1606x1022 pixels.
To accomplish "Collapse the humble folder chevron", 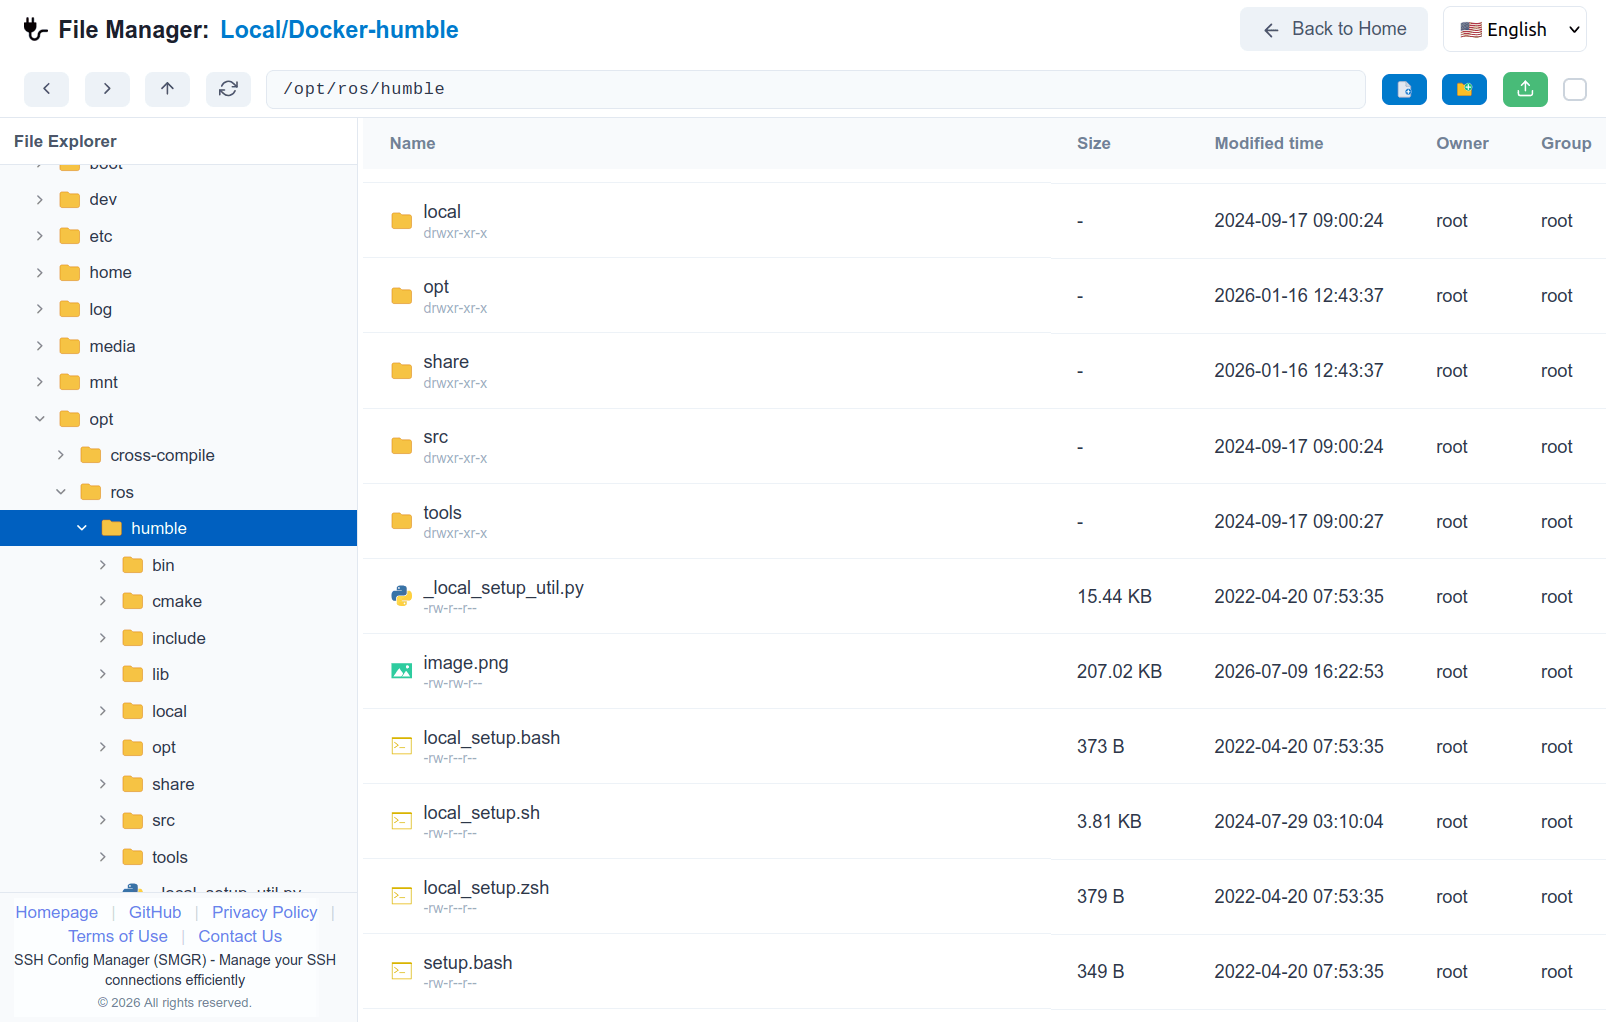I will [82, 528].
